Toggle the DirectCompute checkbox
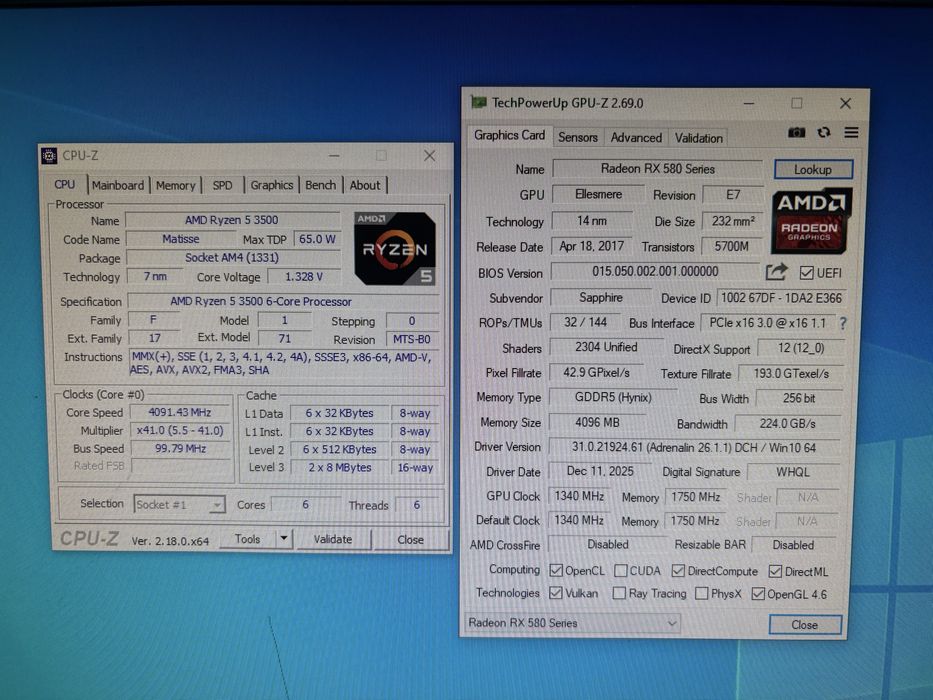 (678, 571)
